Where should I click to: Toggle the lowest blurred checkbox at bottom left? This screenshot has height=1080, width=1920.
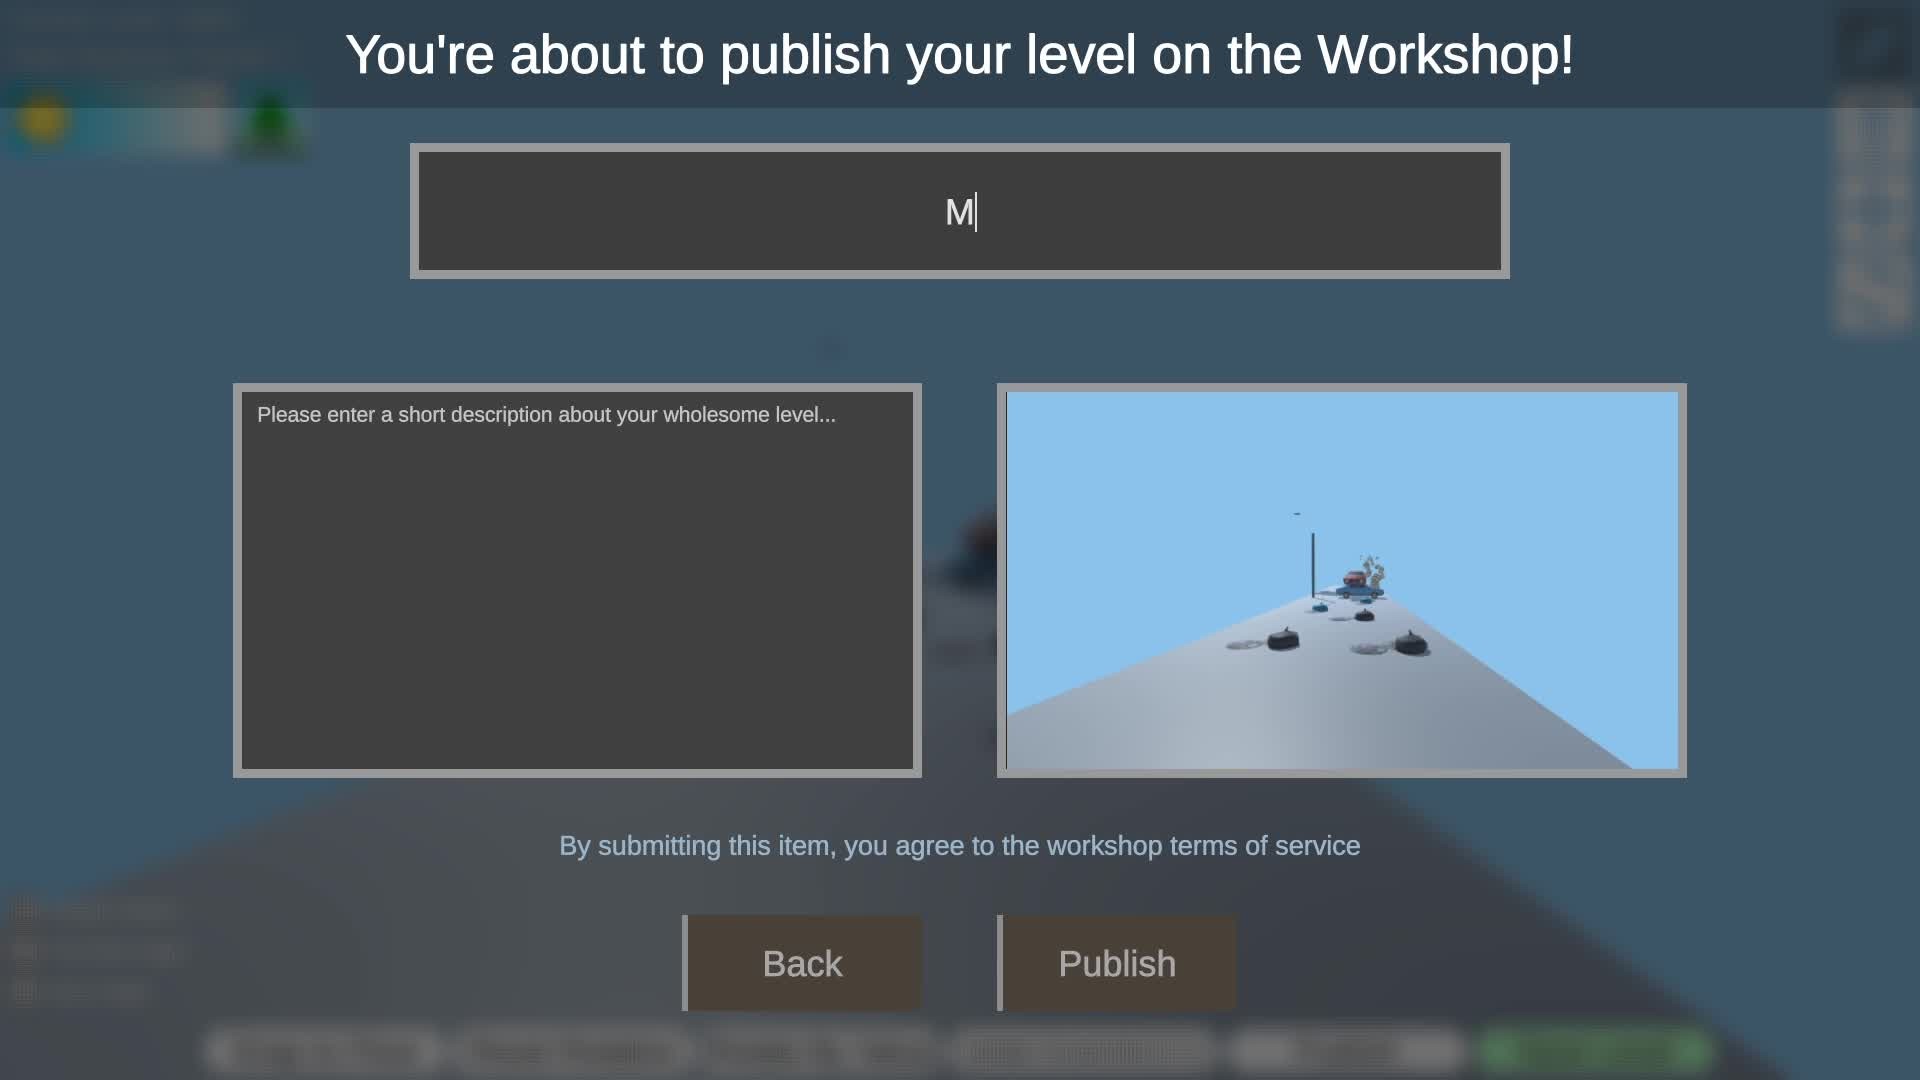[x=24, y=990]
